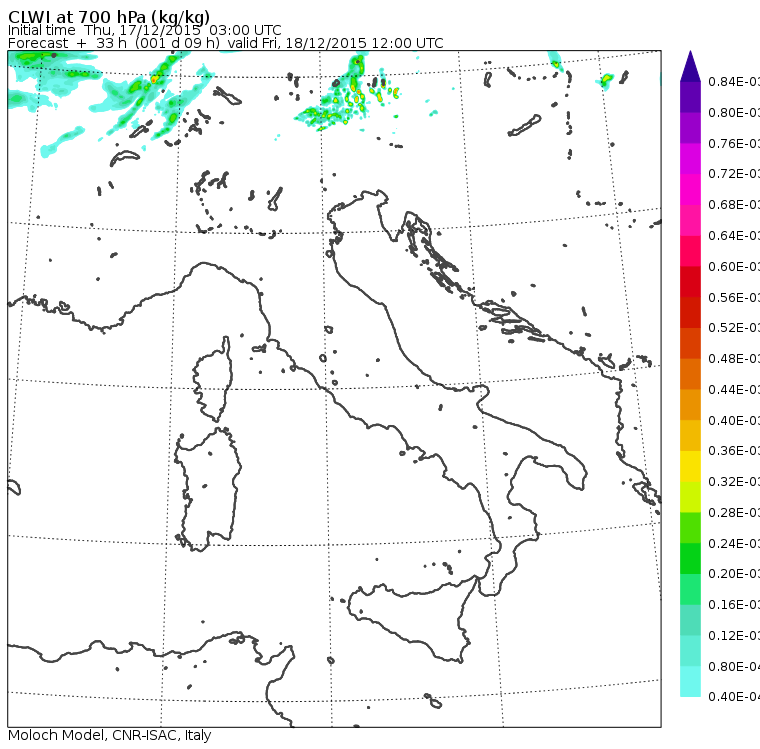Click the 0.56E-03 colorbar label
760x749 pixels.
click(734, 297)
